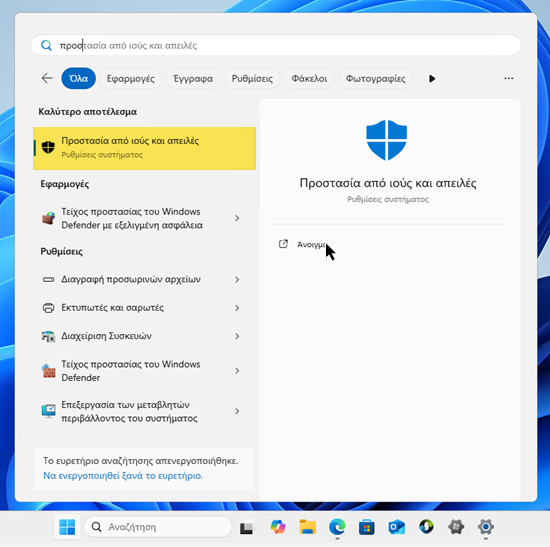The height and width of the screenshot is (547, 550).
Task: Click the back arrow in search filters
Action: coord(47,78)
